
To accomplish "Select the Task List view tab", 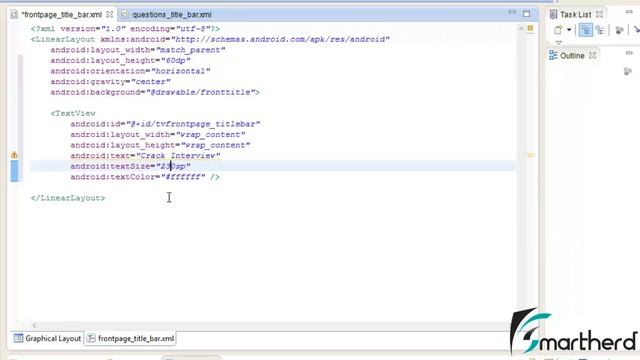I will (575, 15).
